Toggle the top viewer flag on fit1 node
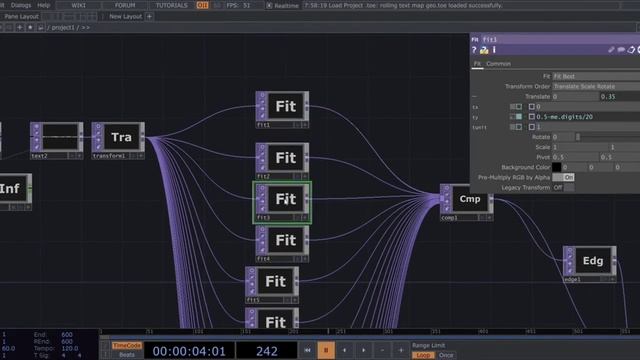This screenshot has height=360, width=640. pos(262,96)
